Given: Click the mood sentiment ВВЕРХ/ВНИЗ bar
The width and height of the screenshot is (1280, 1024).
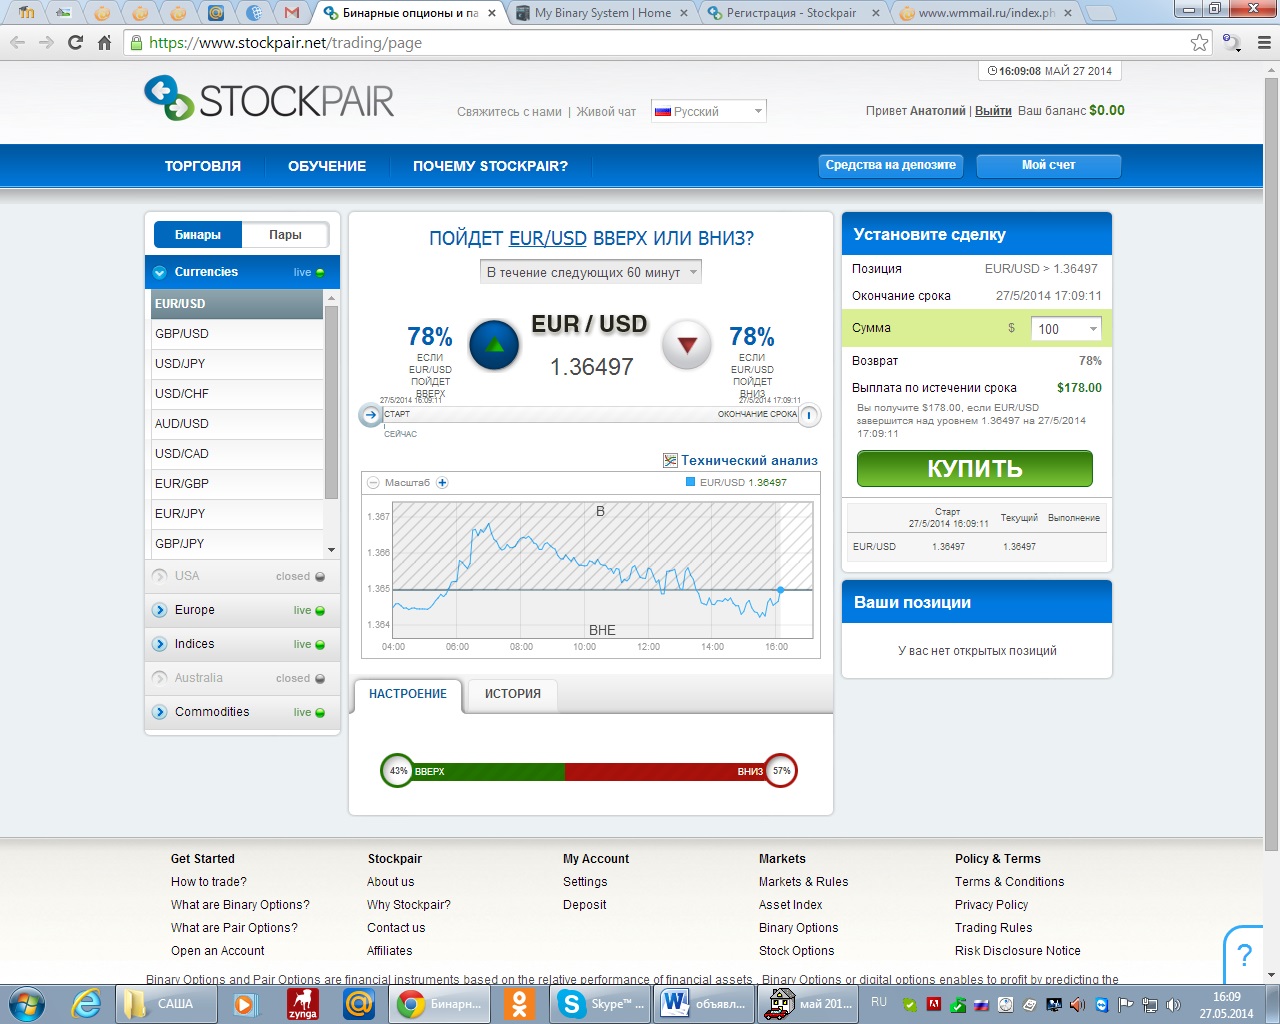Looking at the screenshot, I should tap(589, 771).
